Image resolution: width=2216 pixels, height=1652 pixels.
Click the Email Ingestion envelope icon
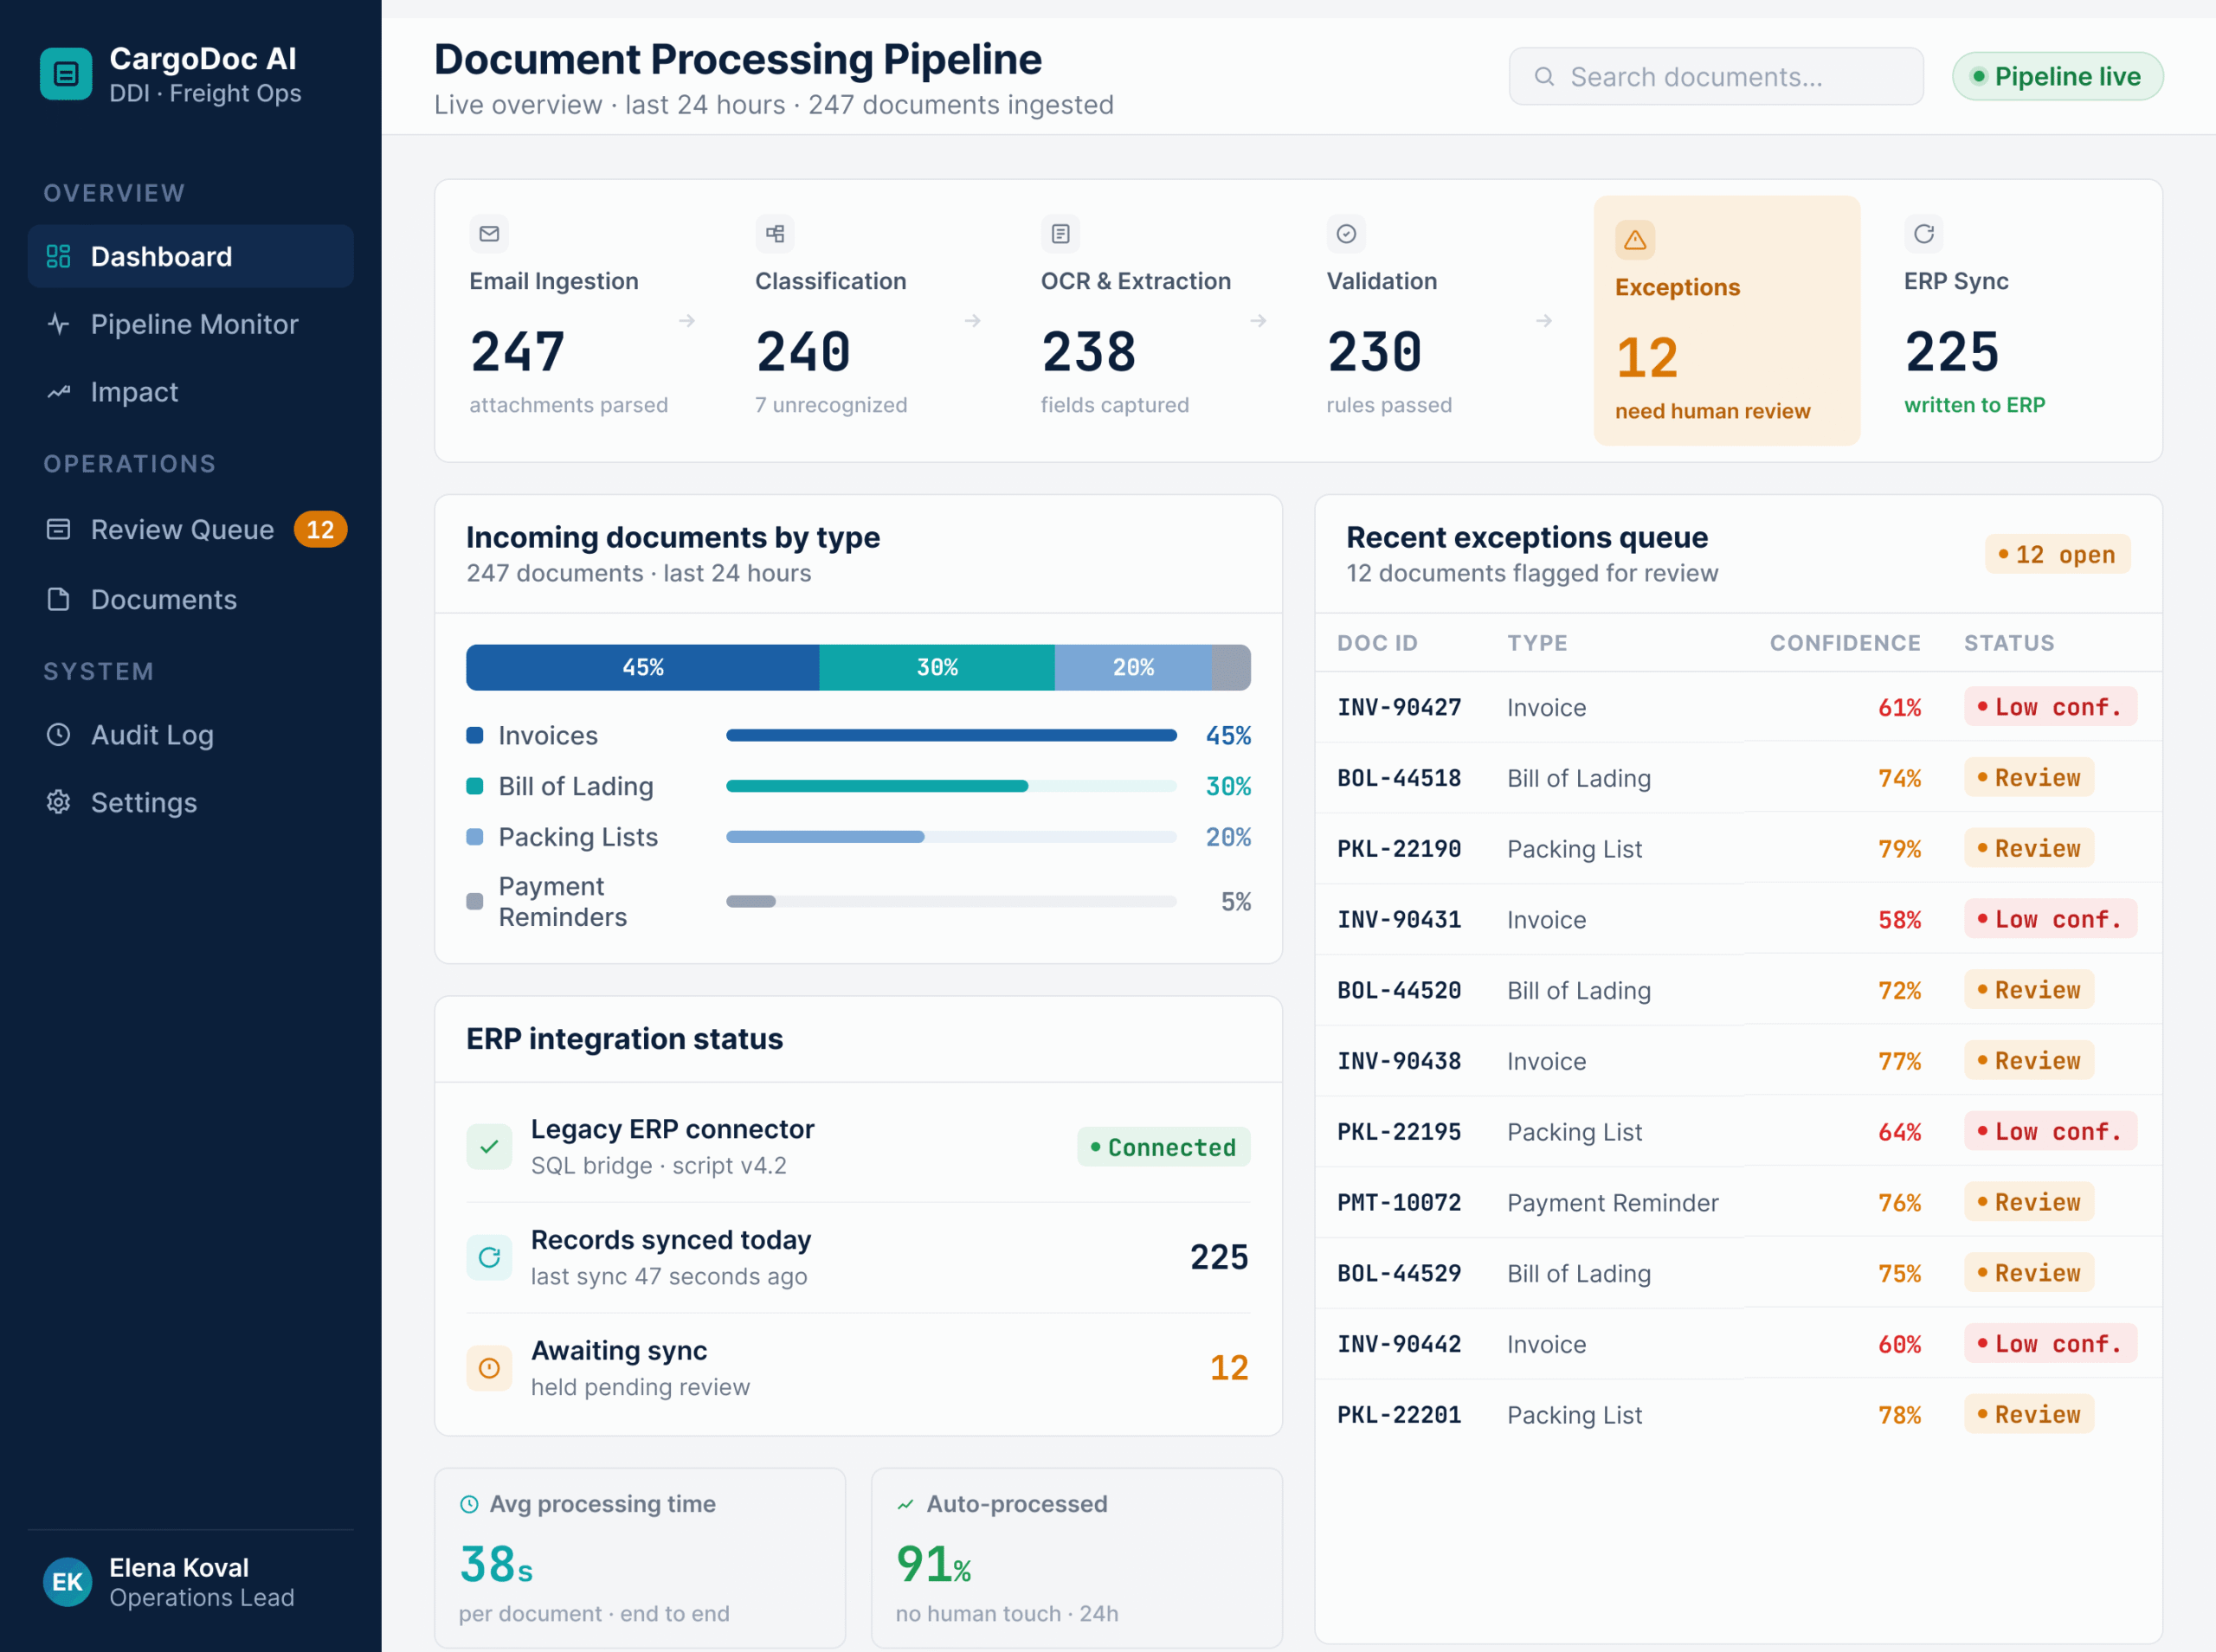[489, 234]
